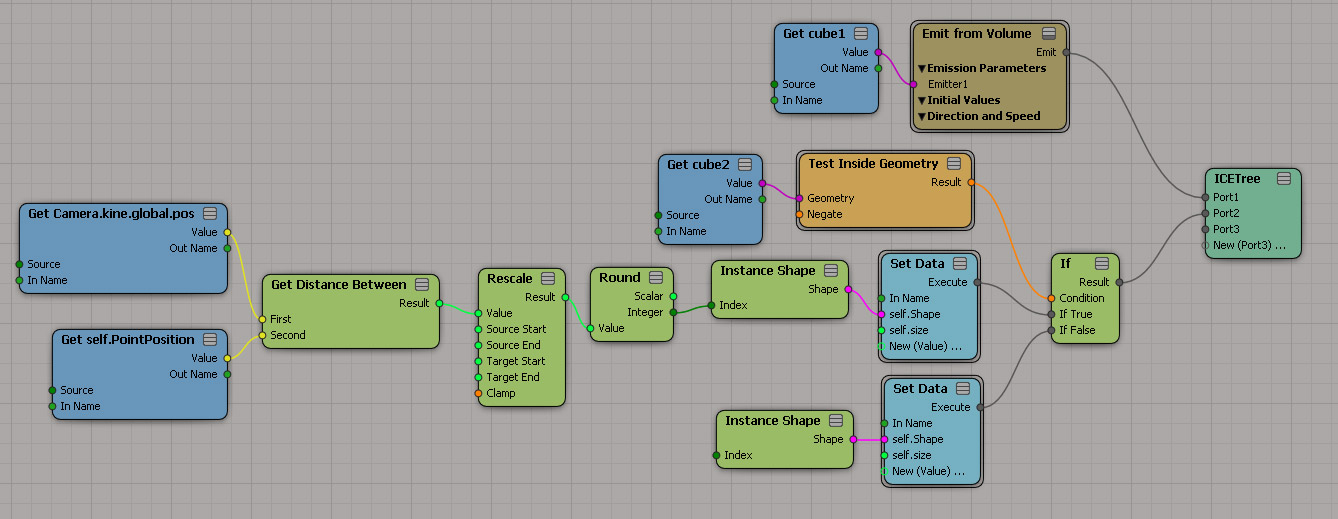The width and height of the screenshot is (1338, 519).
Task: Click the Port1 input on ICETree
Action: [x=1206, y=198]
